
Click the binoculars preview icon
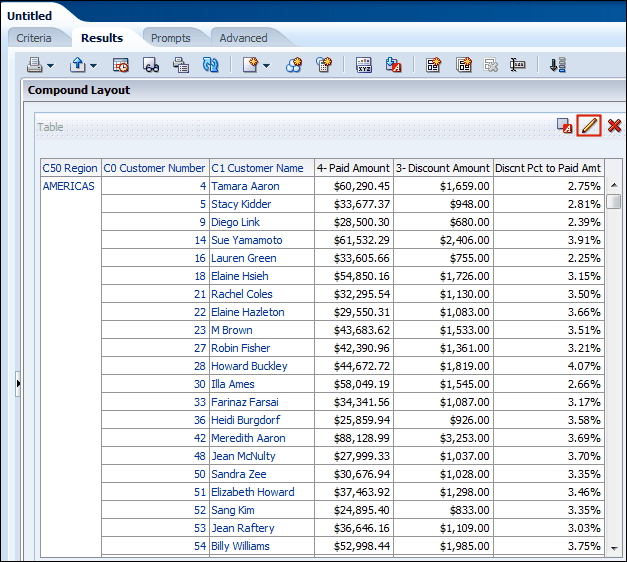(151, 65)
